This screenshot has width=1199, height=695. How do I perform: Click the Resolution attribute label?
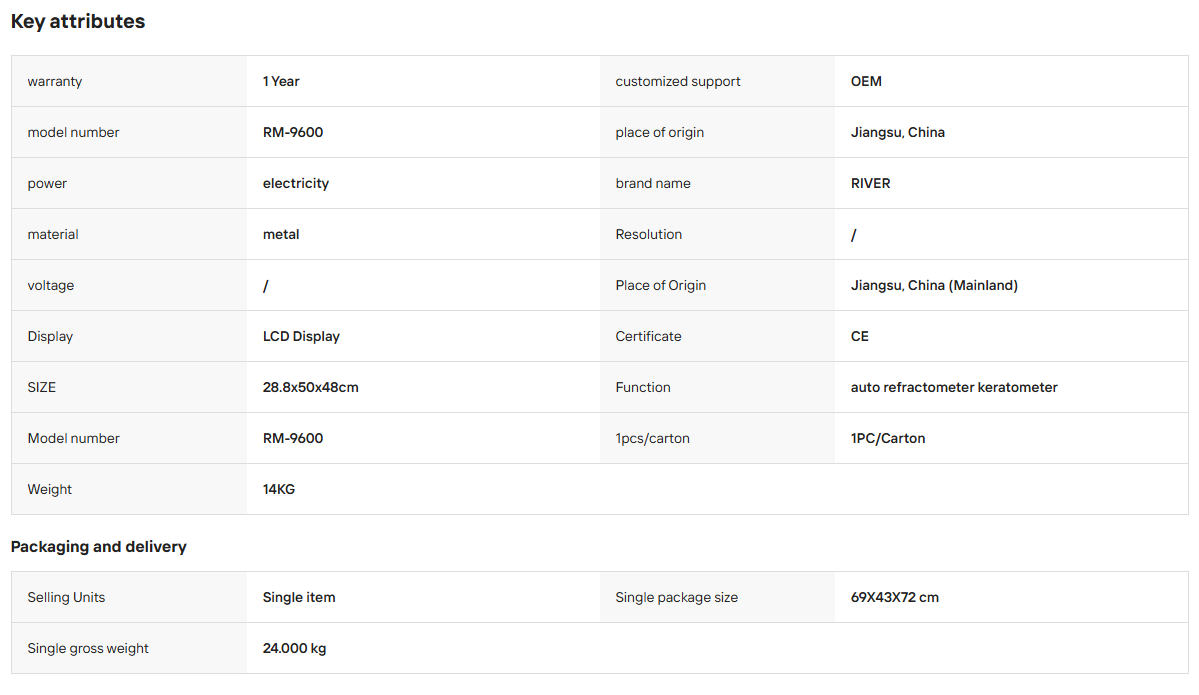click(648, 235)
